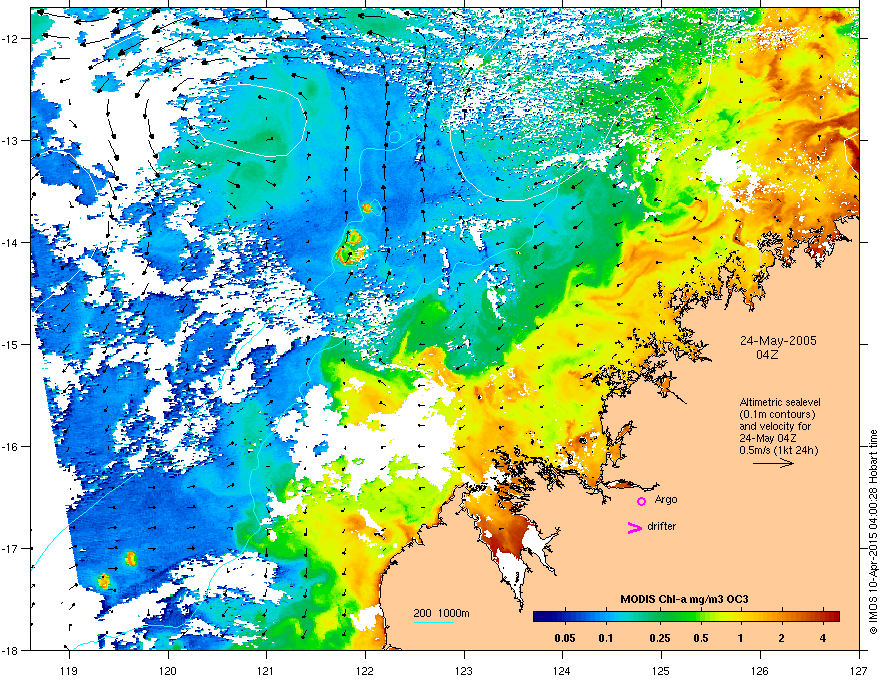Click the longitude axis label "119"
This screenshot has height=680, width=880.
pyautogui.click(x=69, y=670)
